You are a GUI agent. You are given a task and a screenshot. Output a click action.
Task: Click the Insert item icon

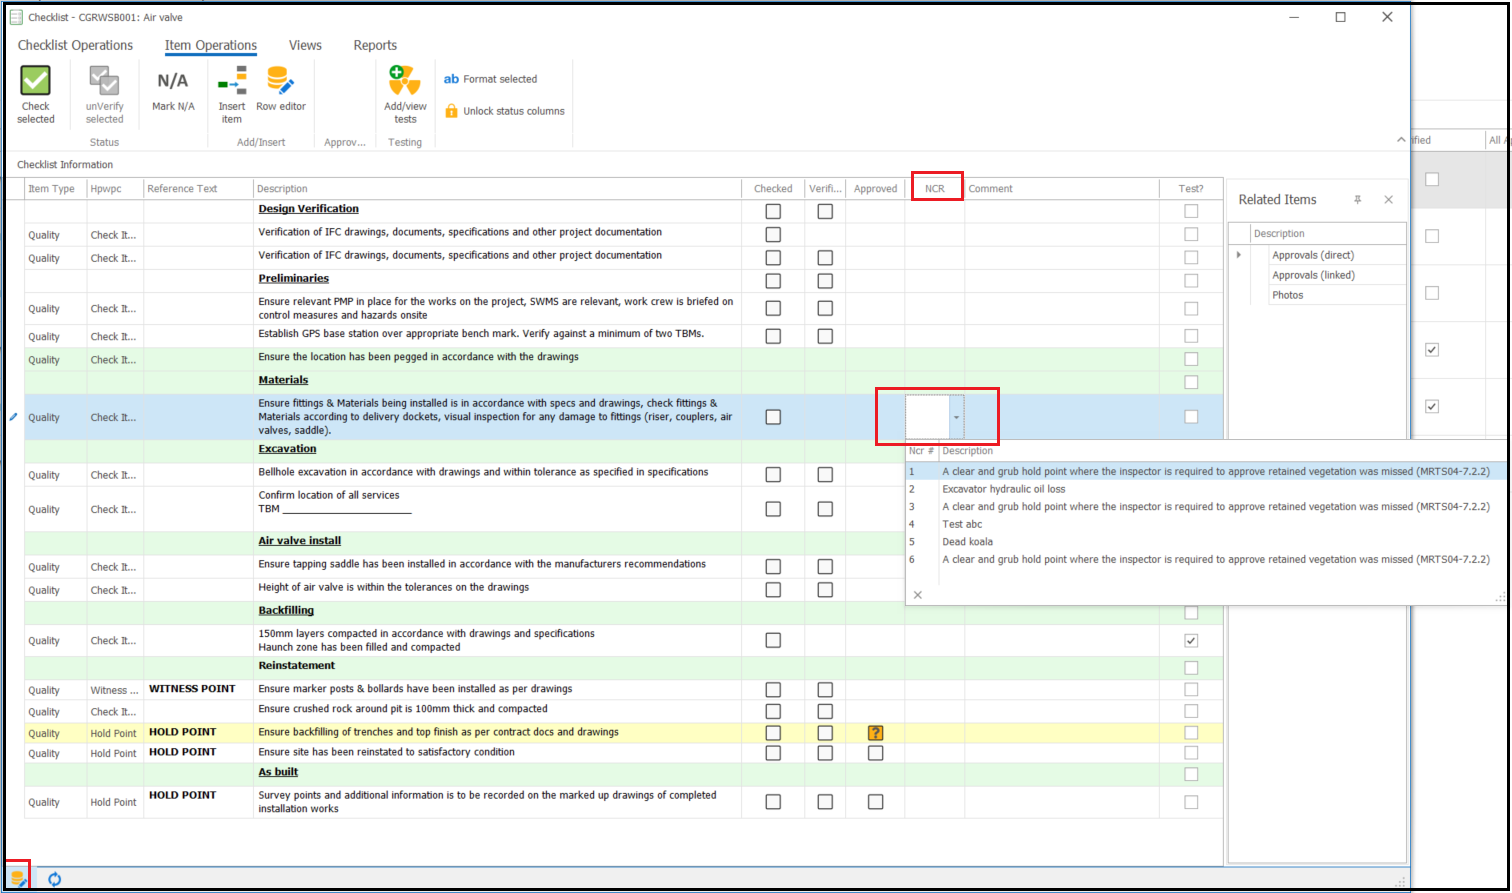tap(232, 82)
